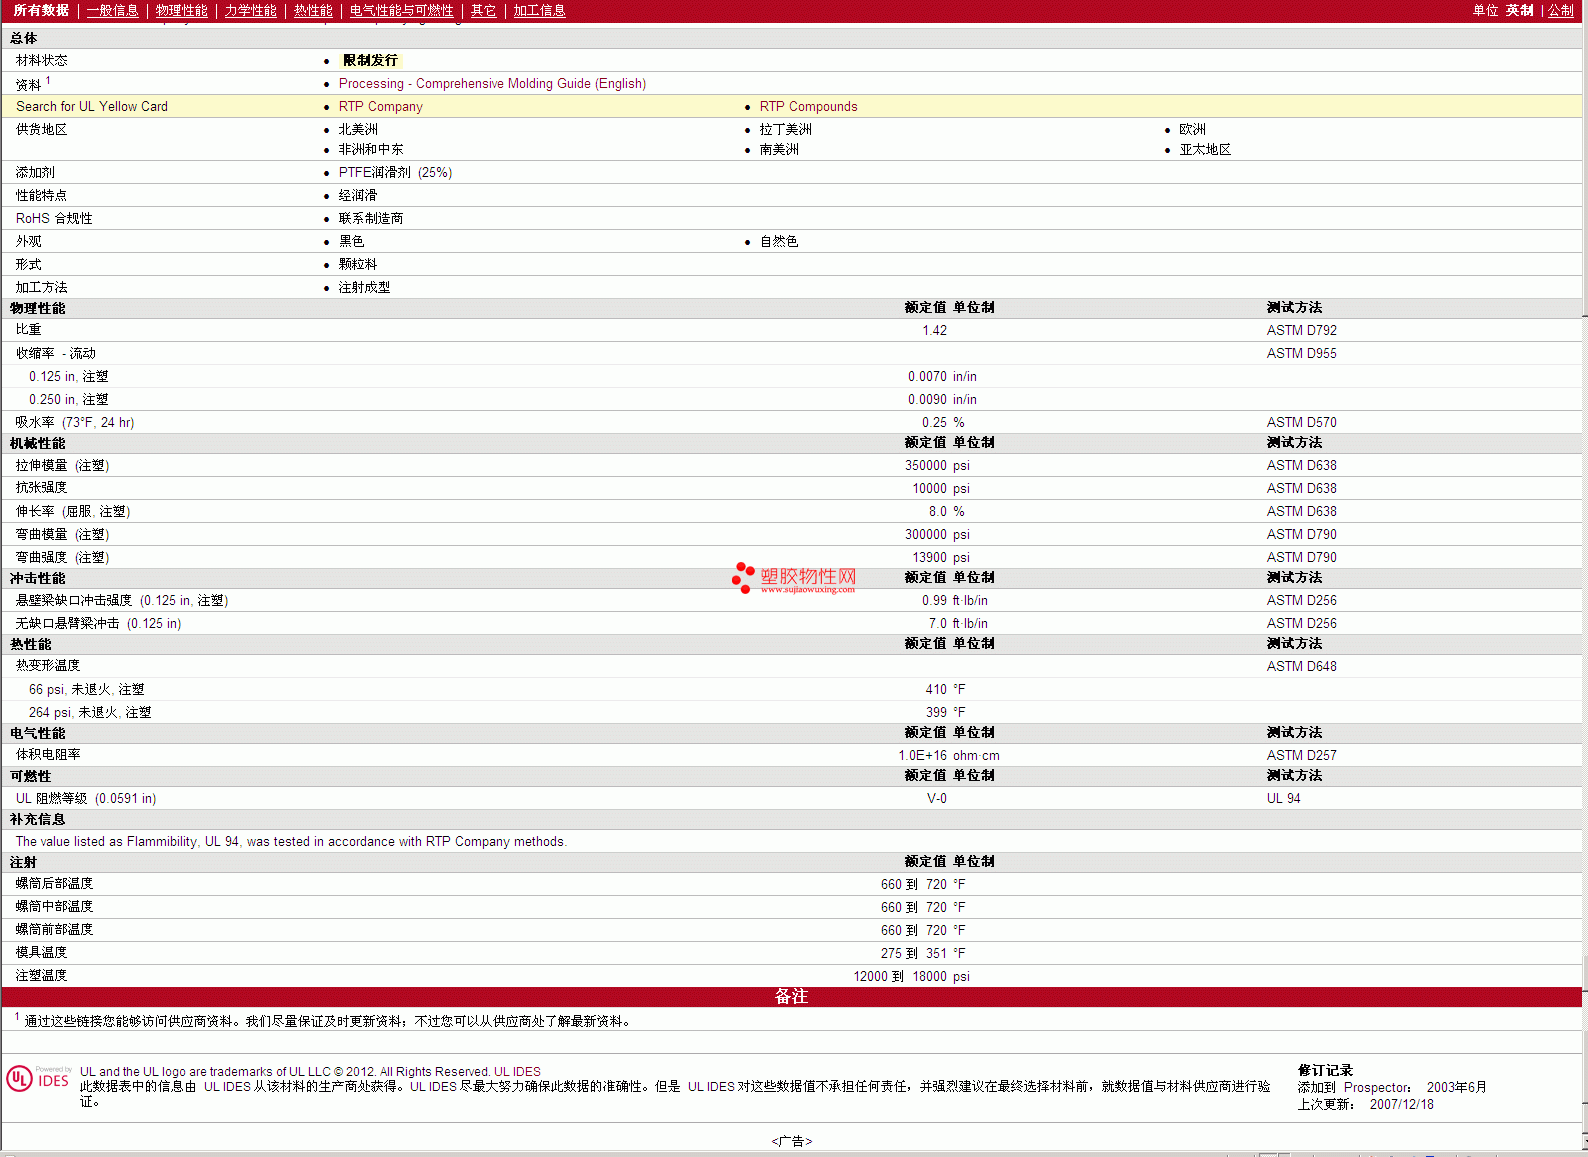
Task: Select 模具温度 row label
Action: (41, 953)
